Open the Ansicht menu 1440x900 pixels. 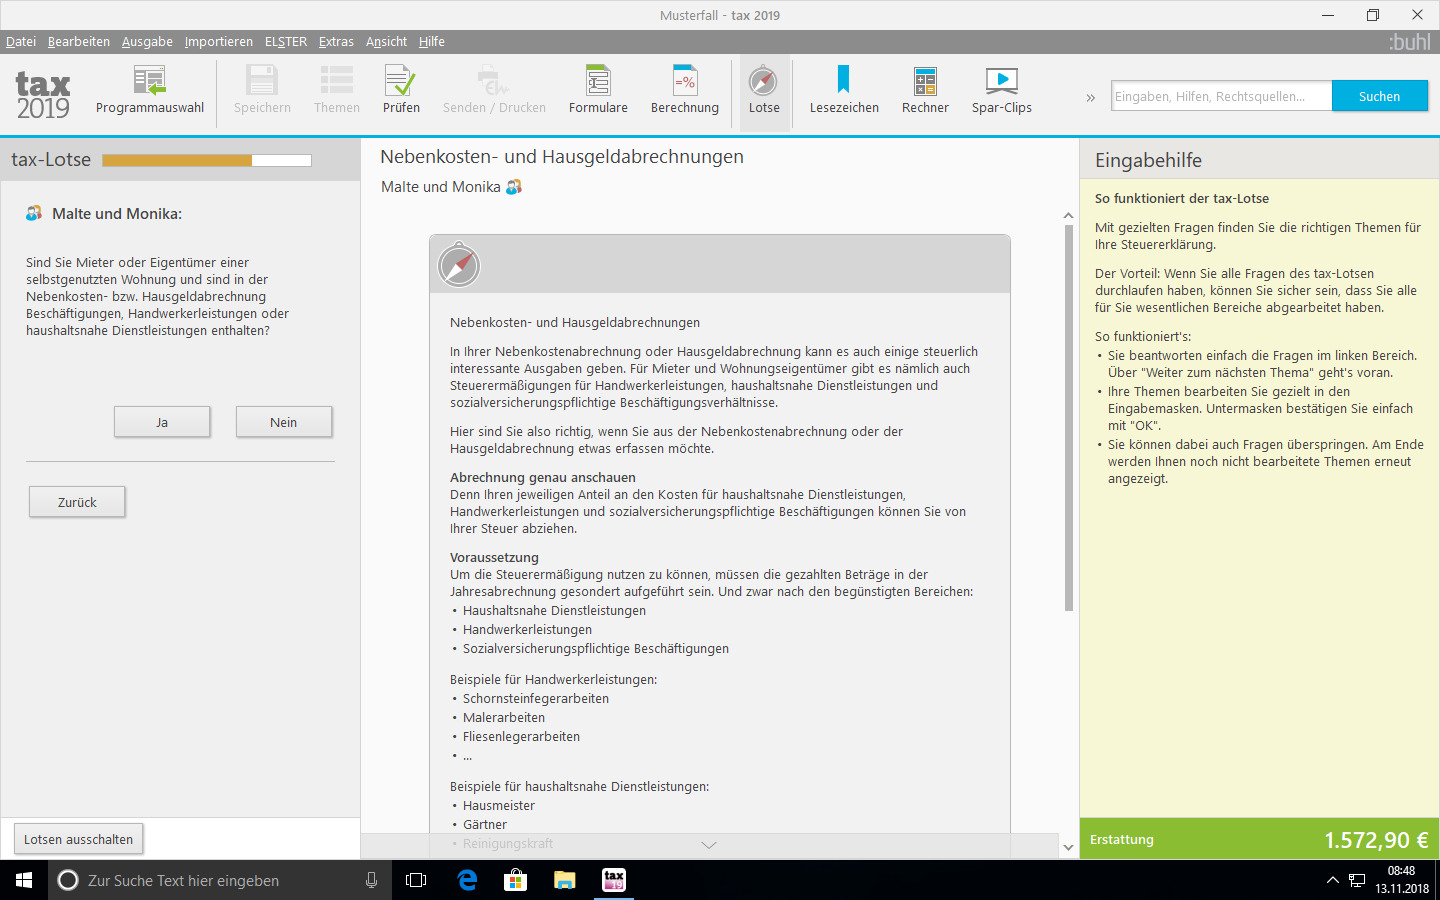[x=386, y=42]
